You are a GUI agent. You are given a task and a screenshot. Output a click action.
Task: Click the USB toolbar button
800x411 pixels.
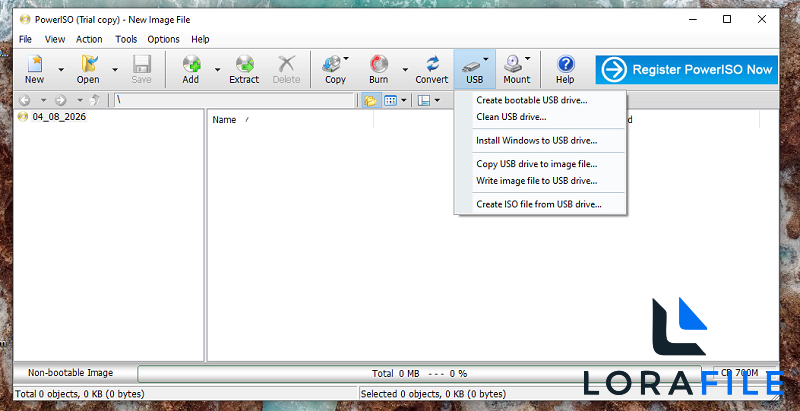click(x=474, y=69)
